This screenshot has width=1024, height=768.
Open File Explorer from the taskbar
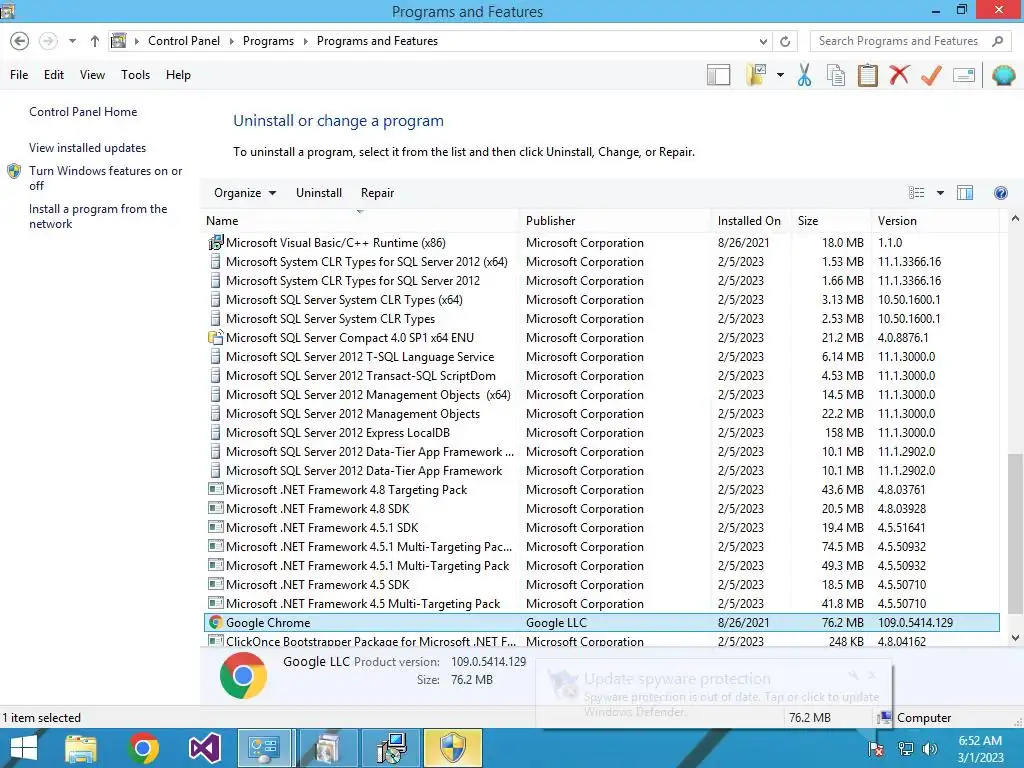coord(81,748)
